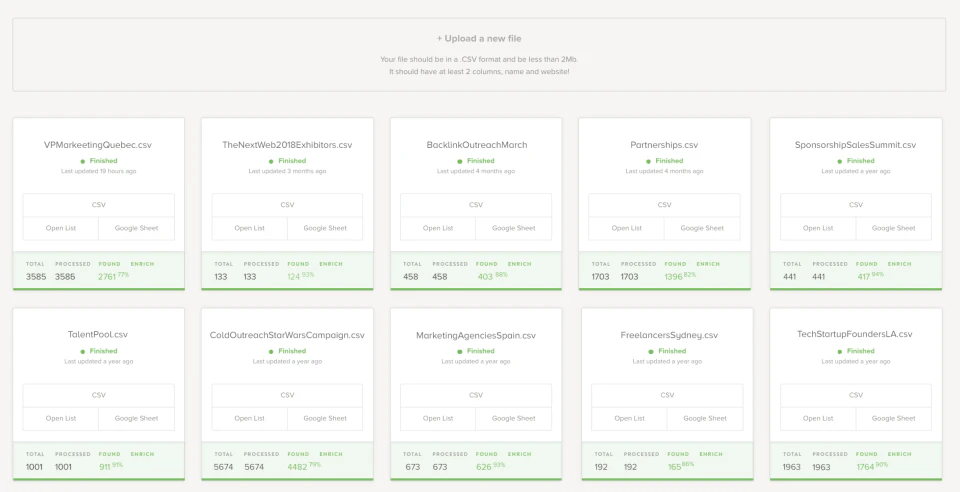Open List for FreelancersSydney.csv
The image size is (960, 492).
pos(629,418)
